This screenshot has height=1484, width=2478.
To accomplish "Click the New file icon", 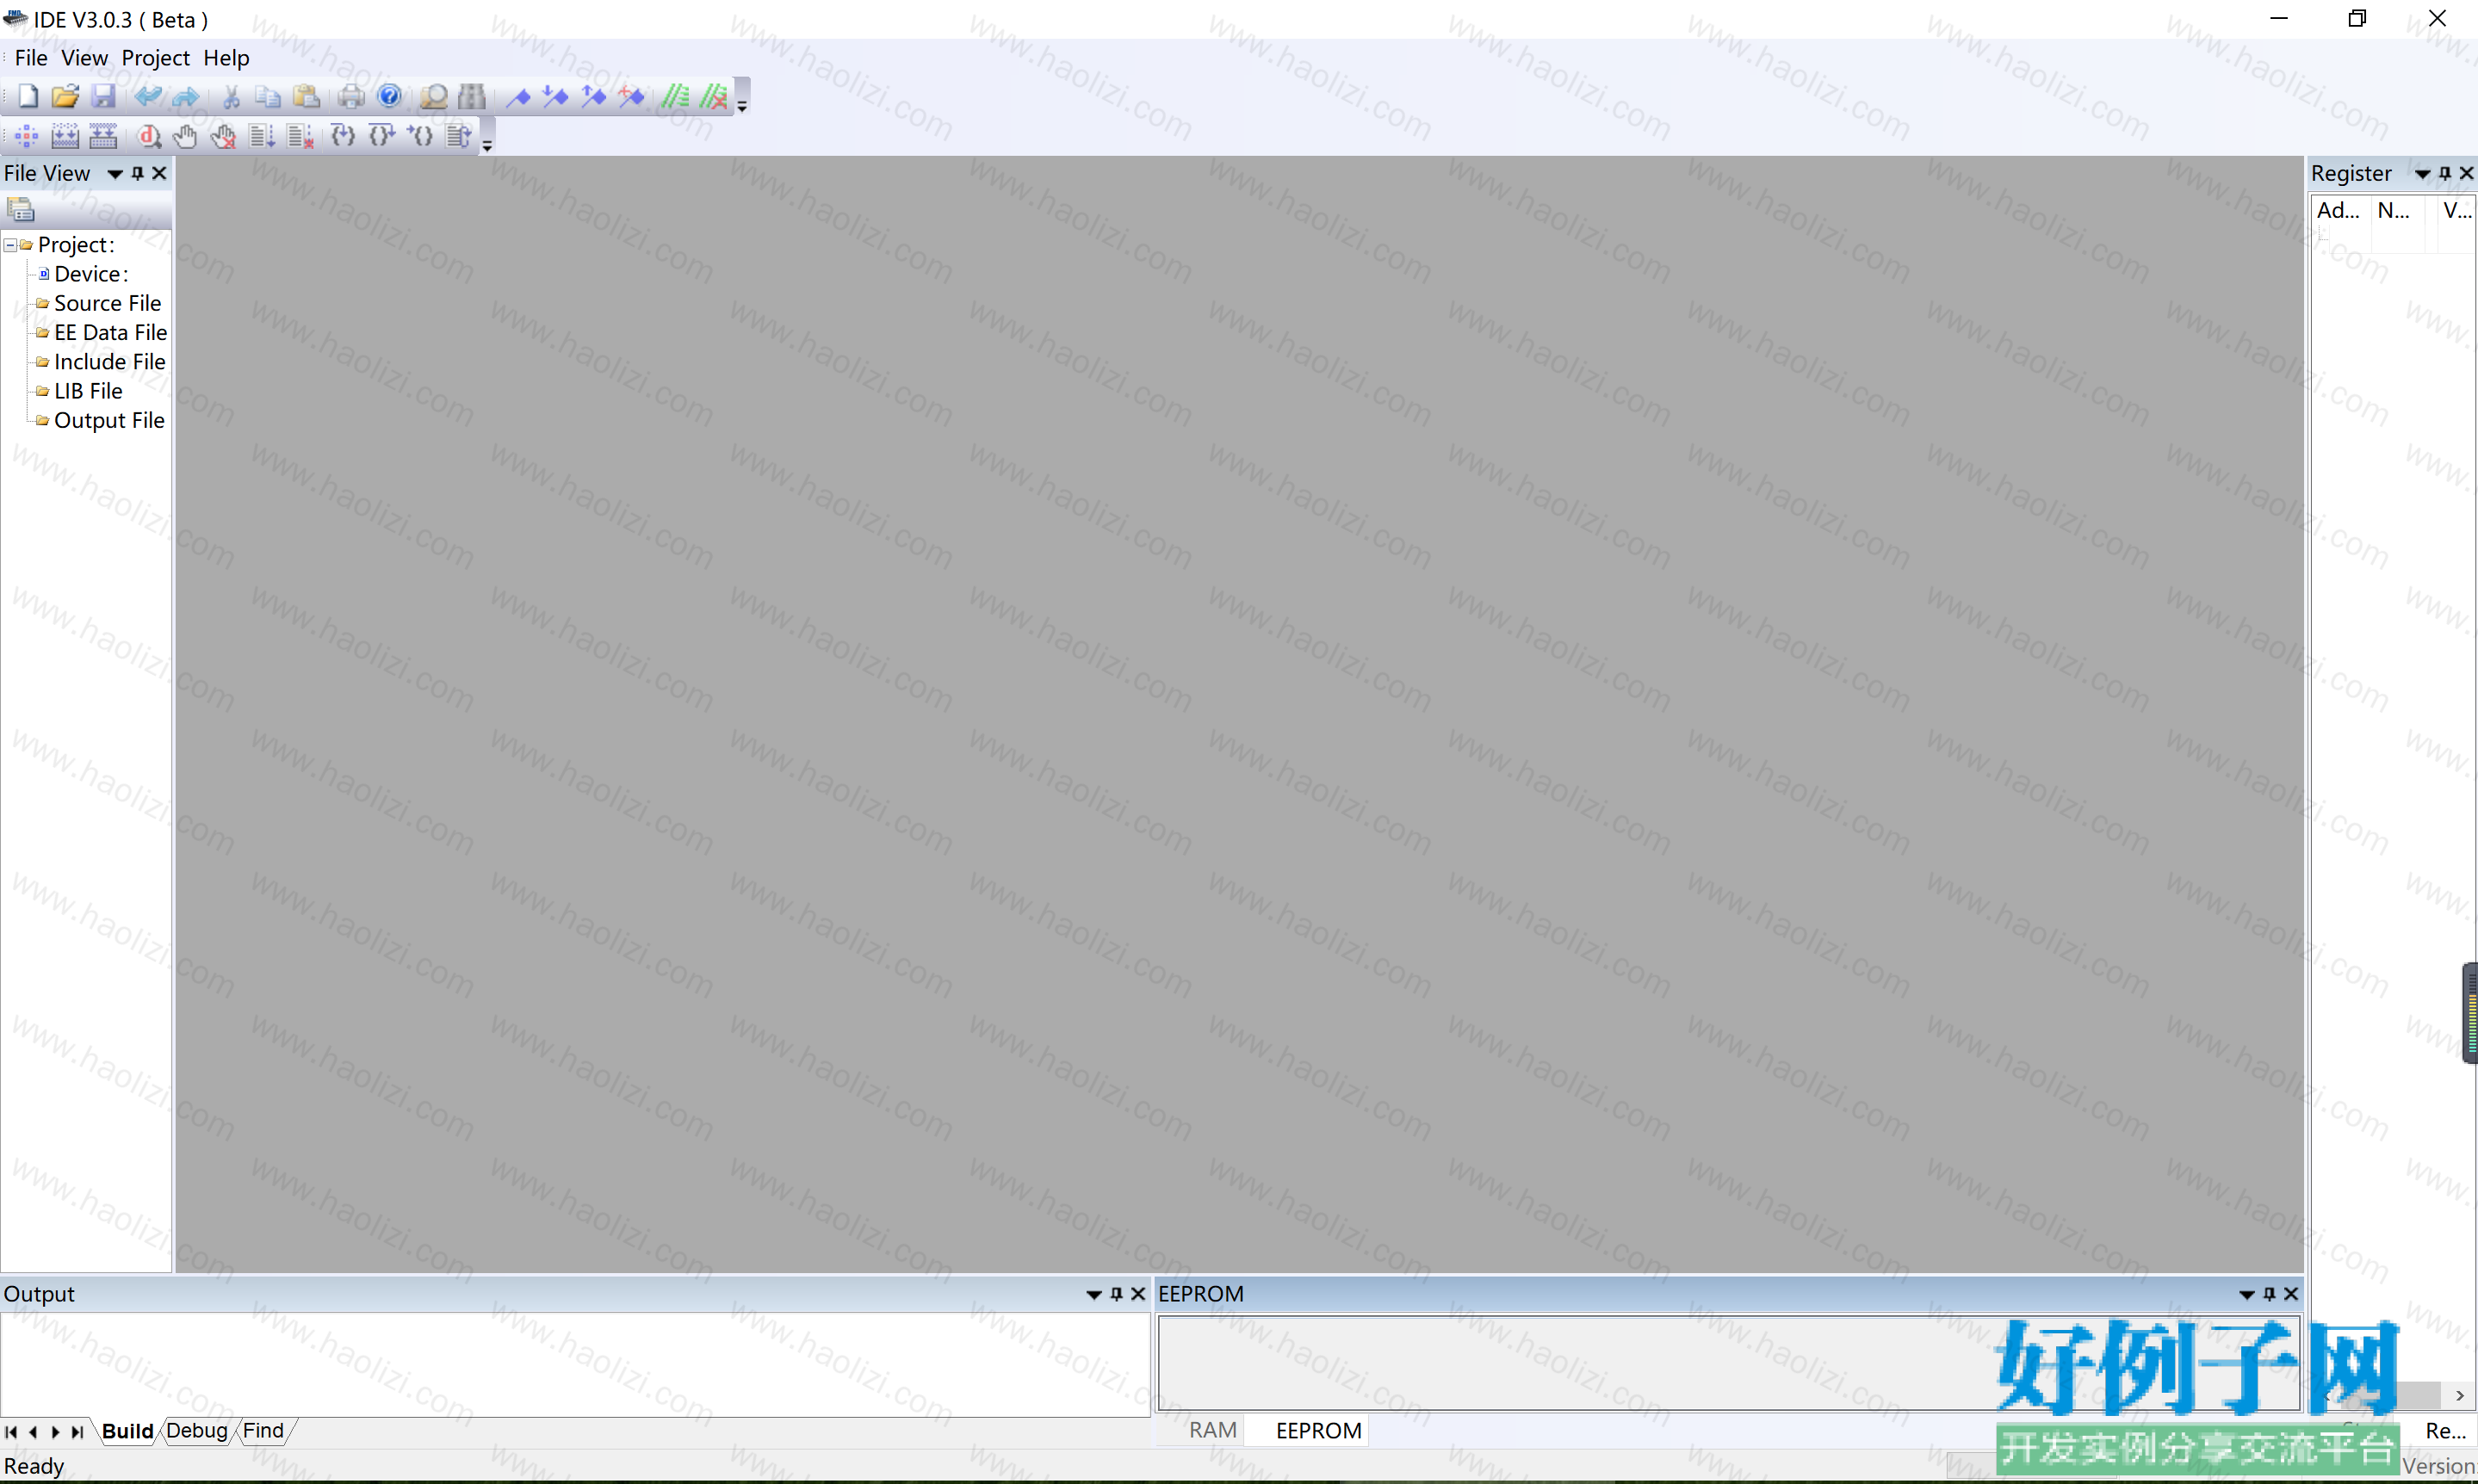I will pos(27,96).
